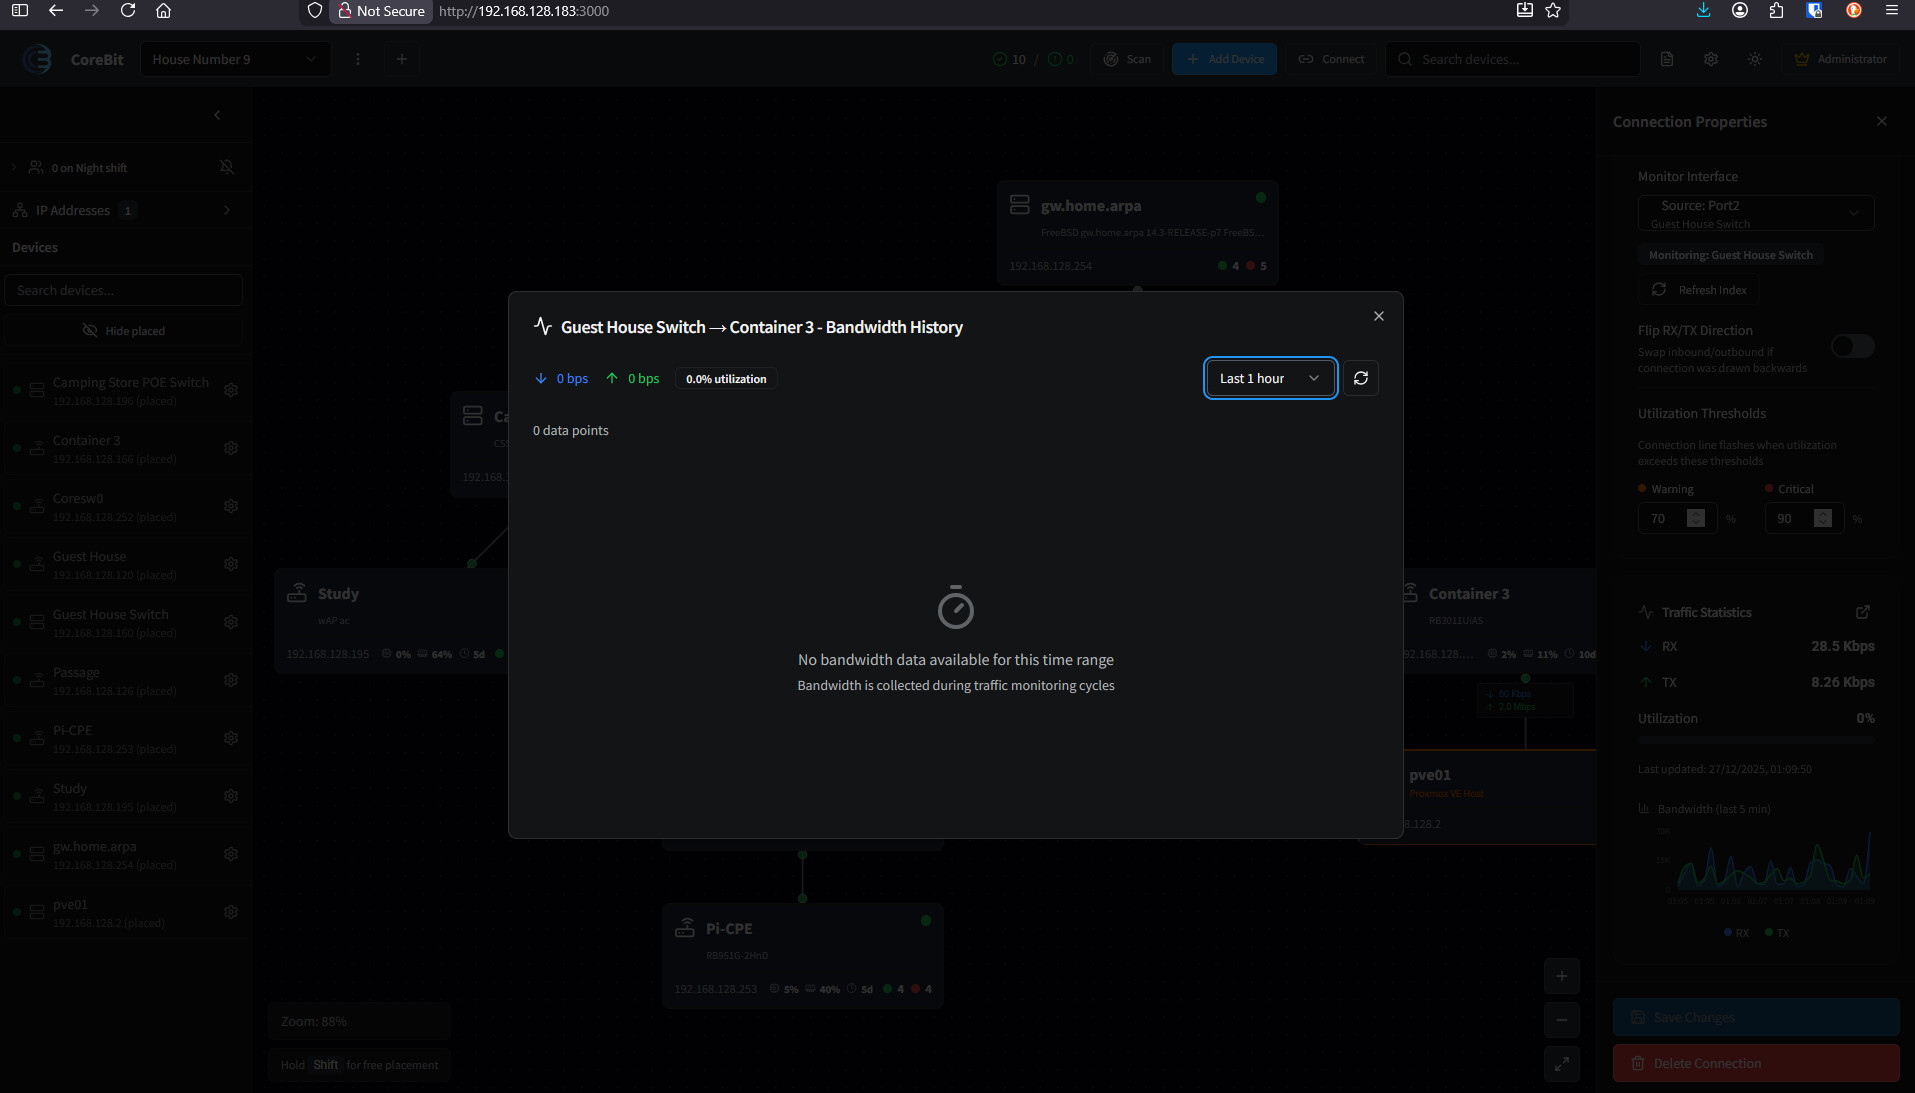Bookmark this page with star icon
The height and width of the screenshot is (1093, 1915).
[1553, 11]
